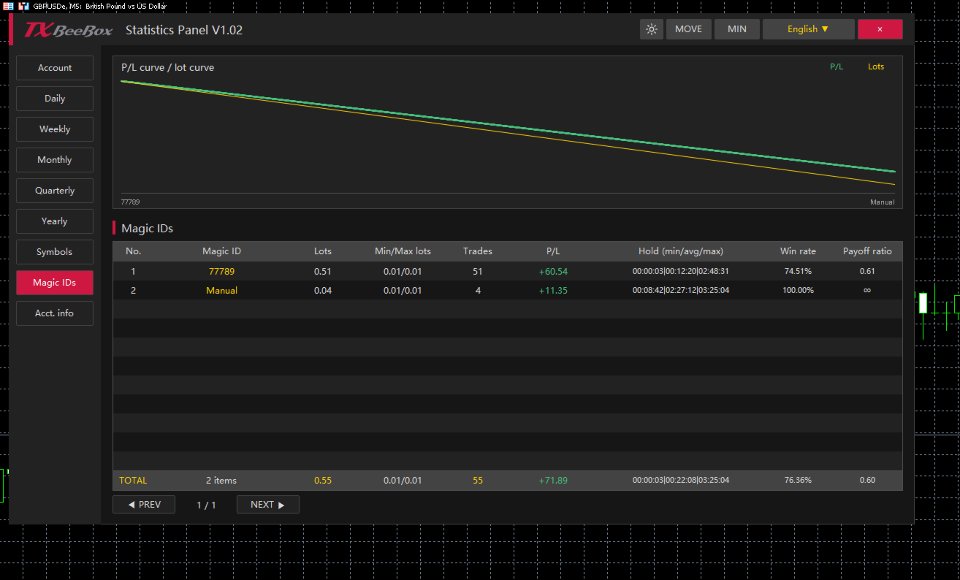Click Magic ID 77789 in the table
The image size is (960, 580).
pyautogui.click(x=222, y=271)
